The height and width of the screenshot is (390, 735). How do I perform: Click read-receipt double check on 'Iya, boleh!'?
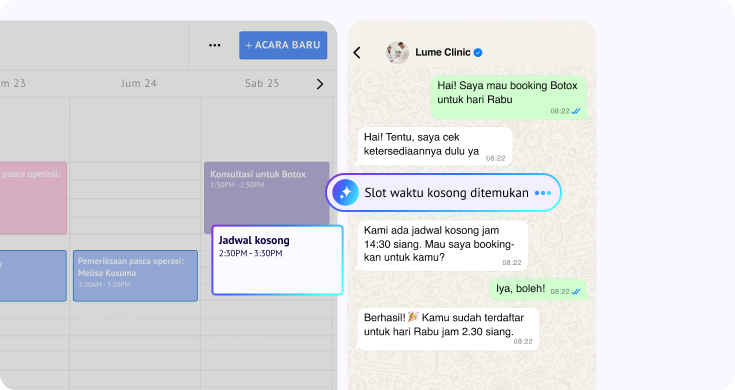click(576, 292)
